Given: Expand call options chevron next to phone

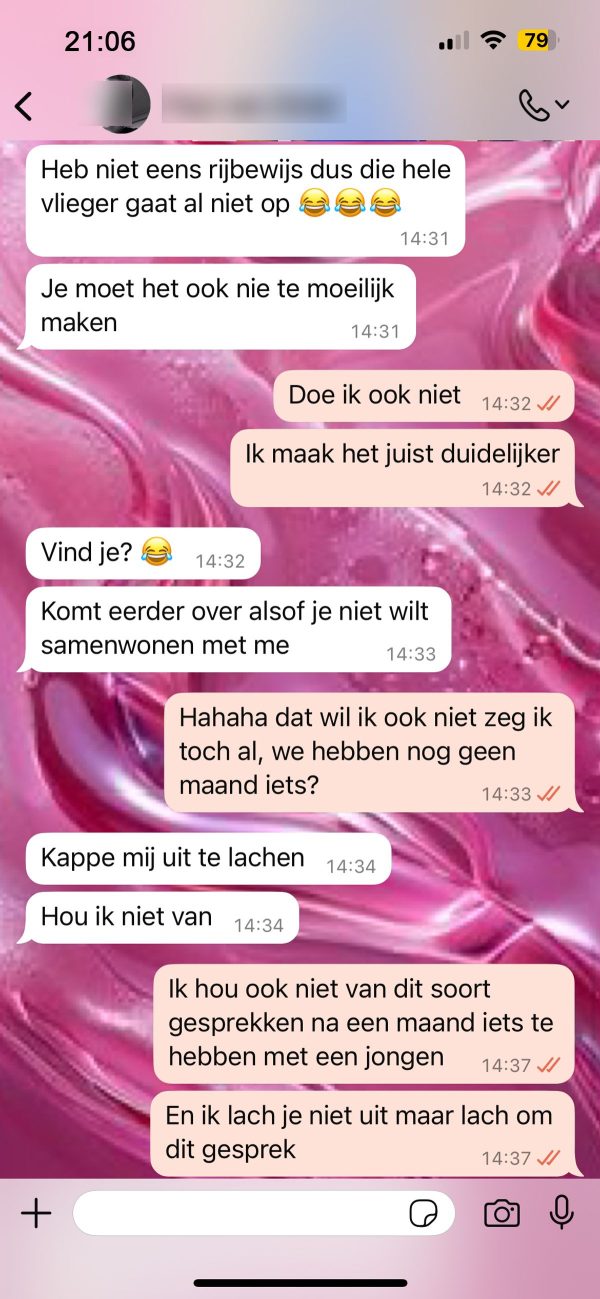Looking at the screenshot, I should [562, 105].
